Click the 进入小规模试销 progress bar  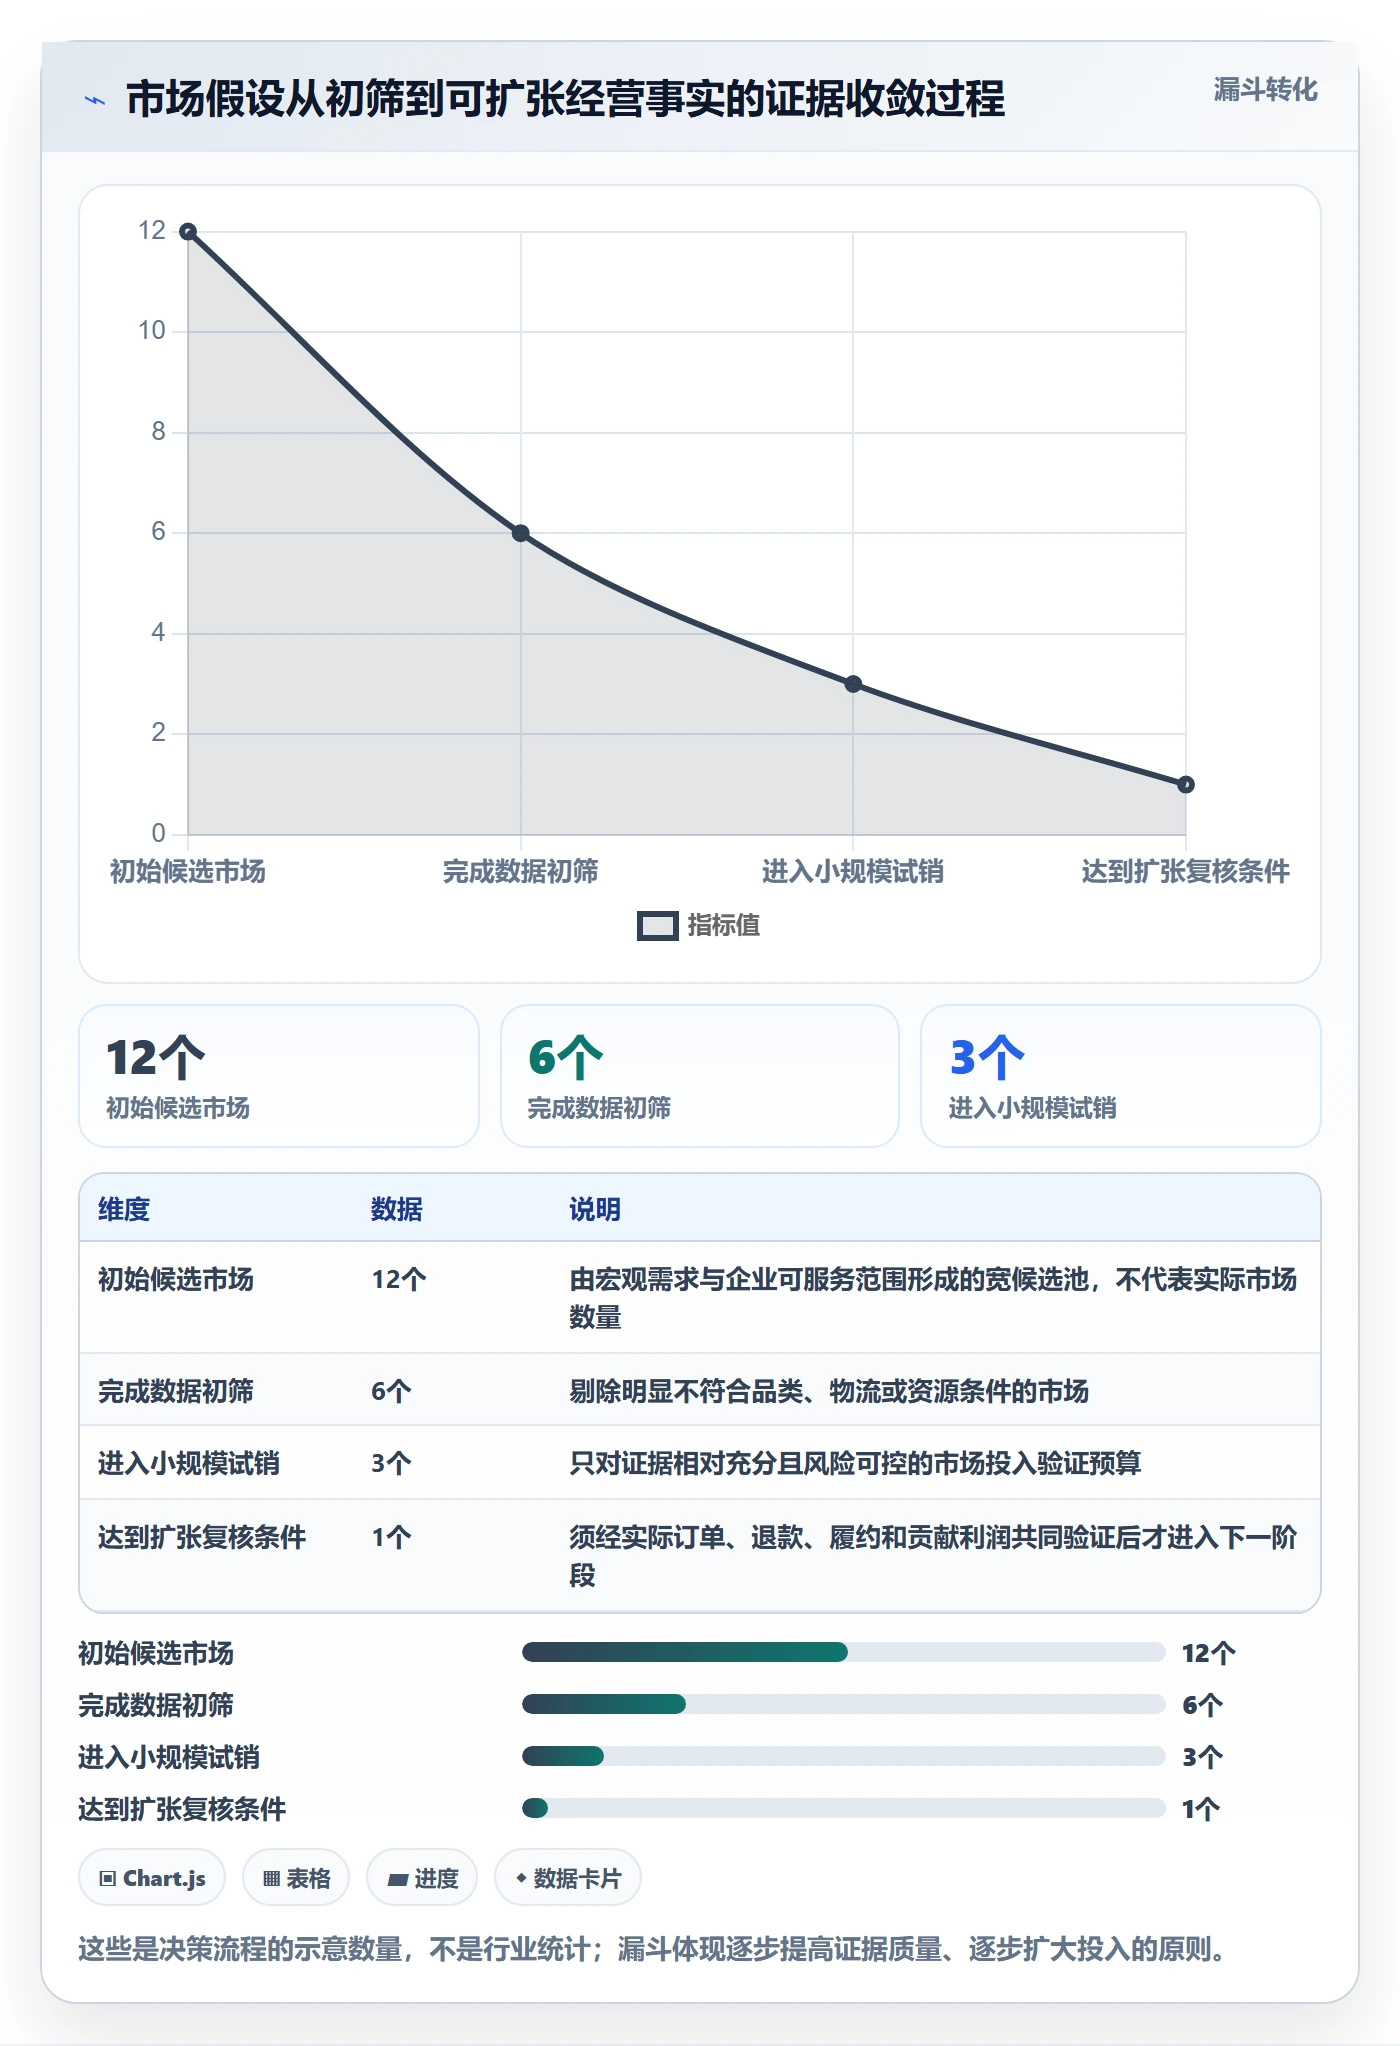[x=844, y=1756]
